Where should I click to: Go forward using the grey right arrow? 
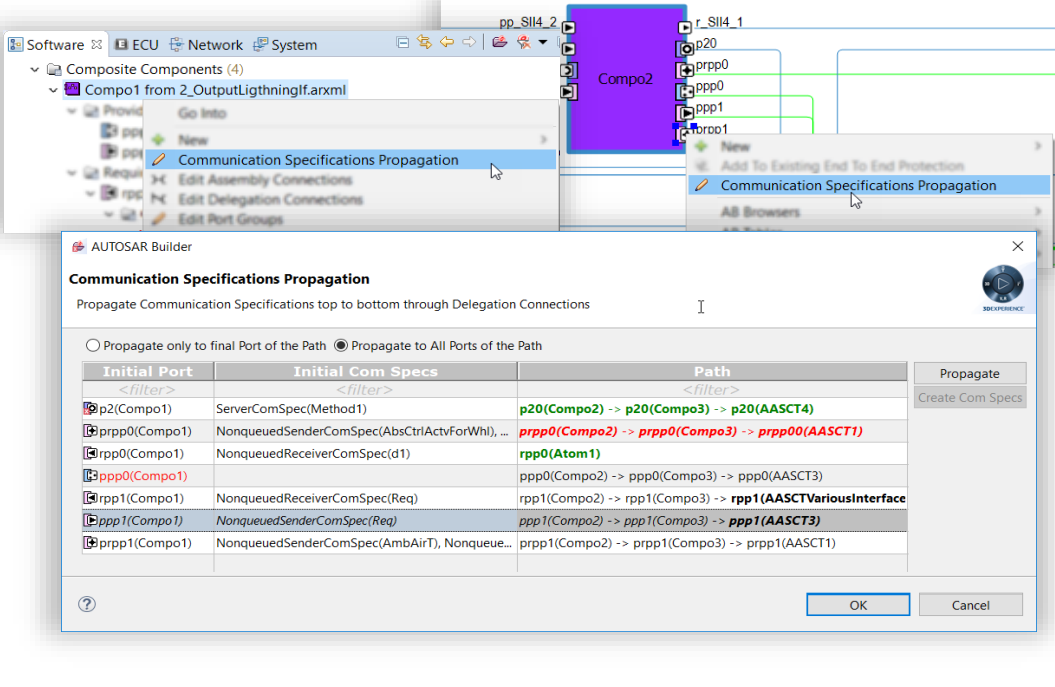[x=469, y=42]
